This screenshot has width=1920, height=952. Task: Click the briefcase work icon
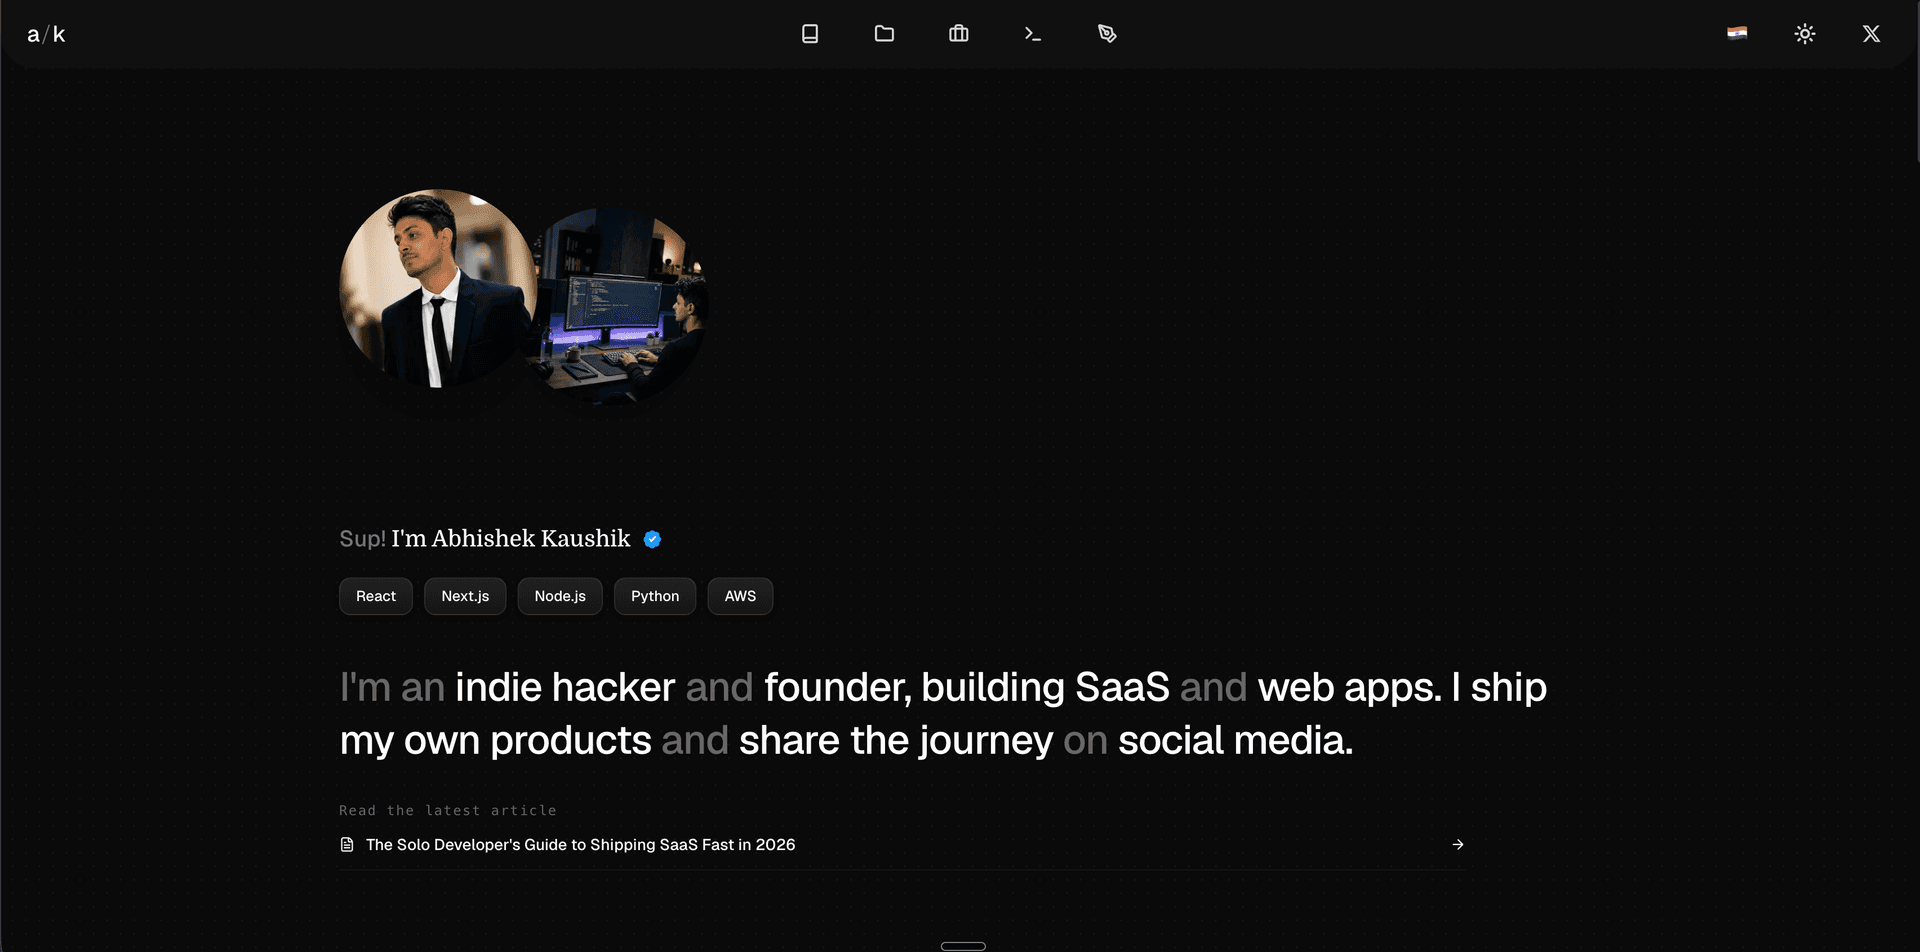click(958, 34)
